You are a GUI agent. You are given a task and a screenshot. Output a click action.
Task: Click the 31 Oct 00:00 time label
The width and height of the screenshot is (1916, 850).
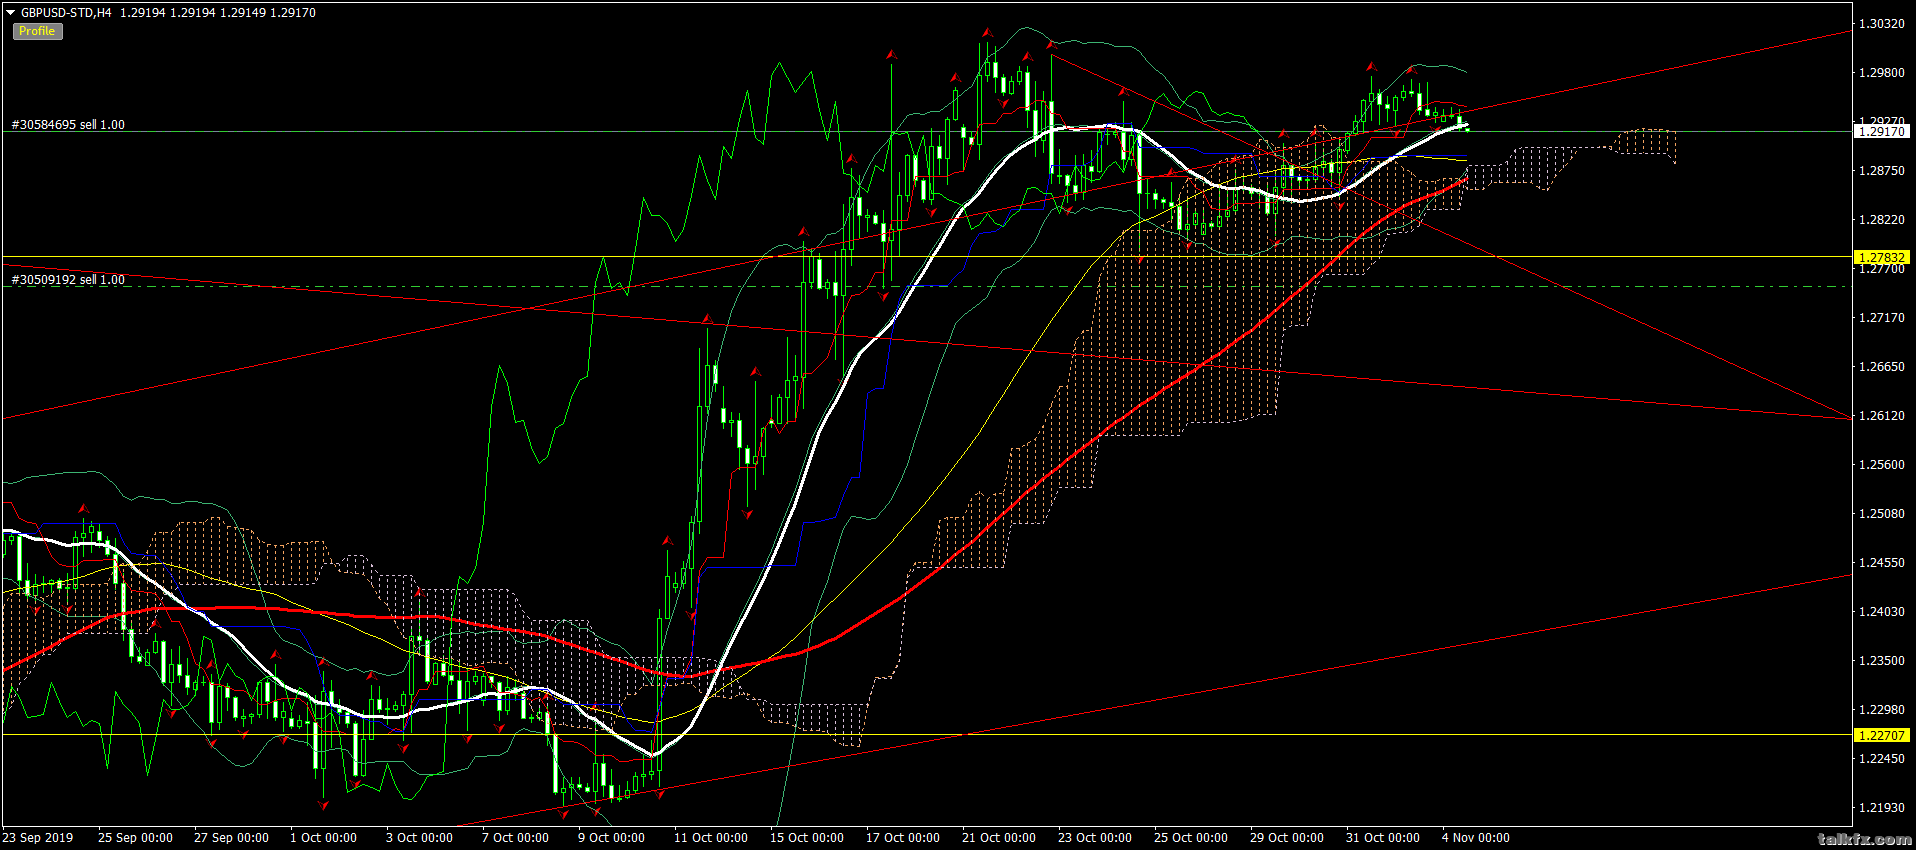pyautogui.click(x=1383, y=838)
